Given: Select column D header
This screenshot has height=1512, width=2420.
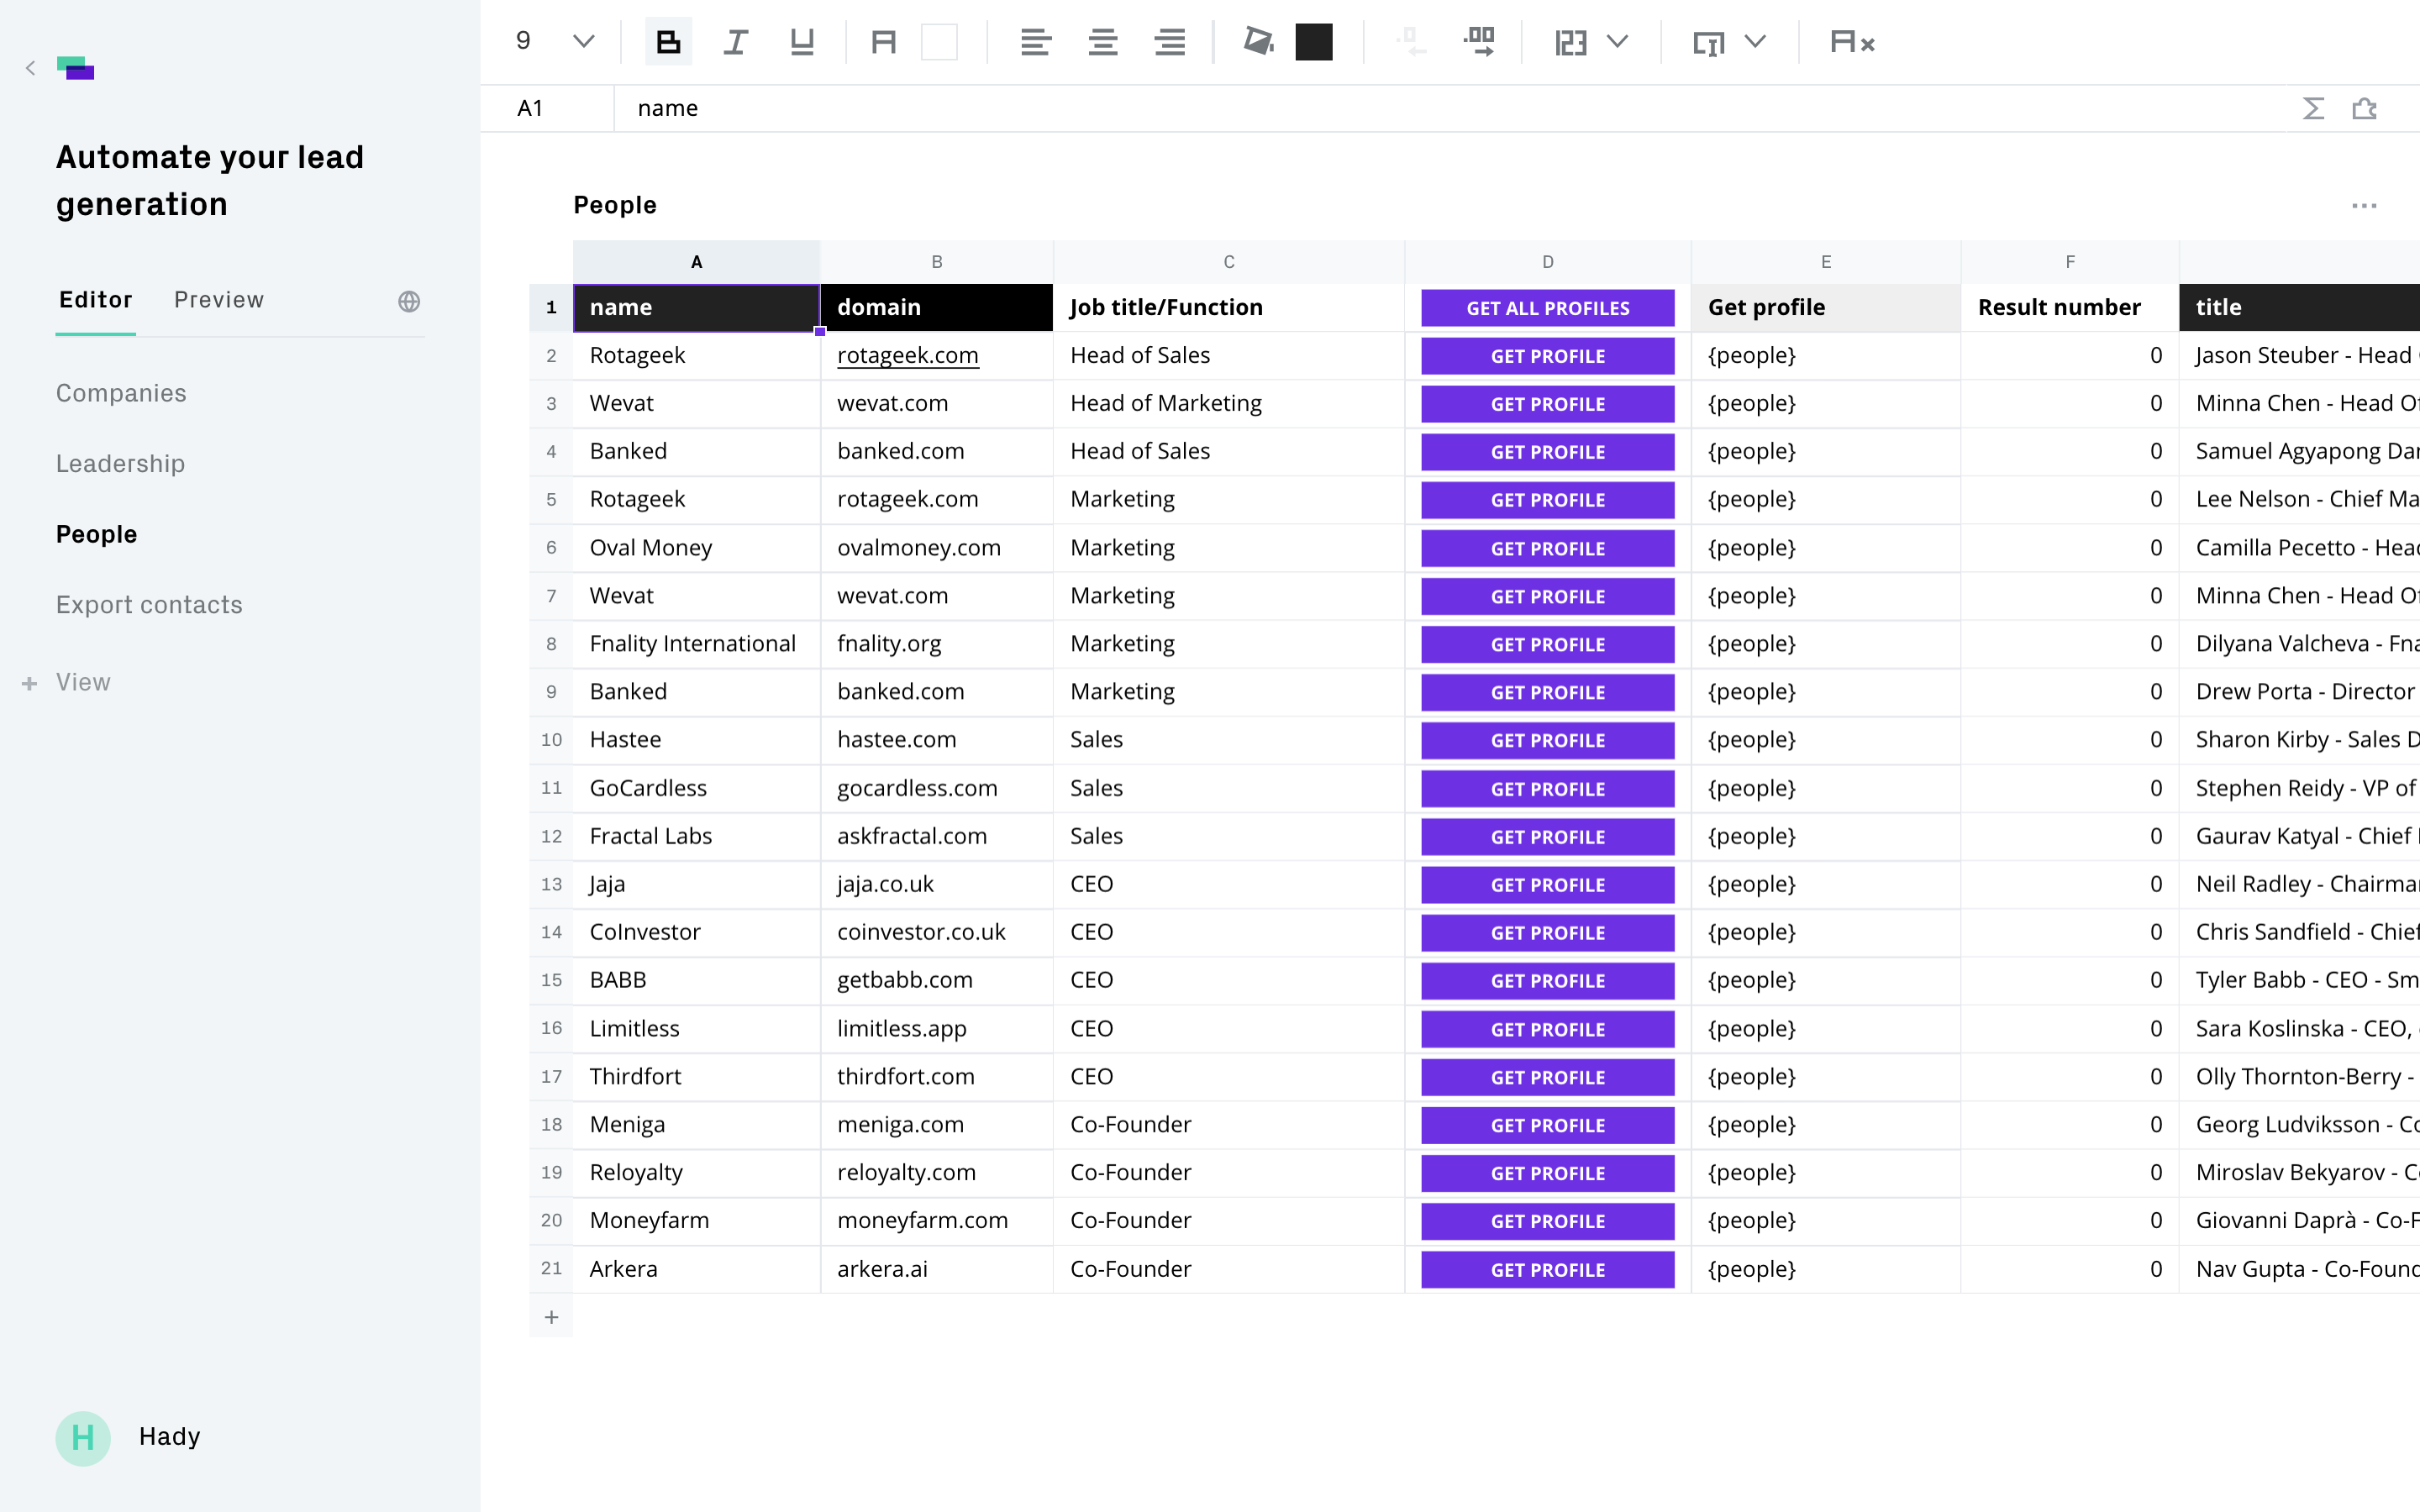Looking at the screenshot, I should click(1547, 262).
